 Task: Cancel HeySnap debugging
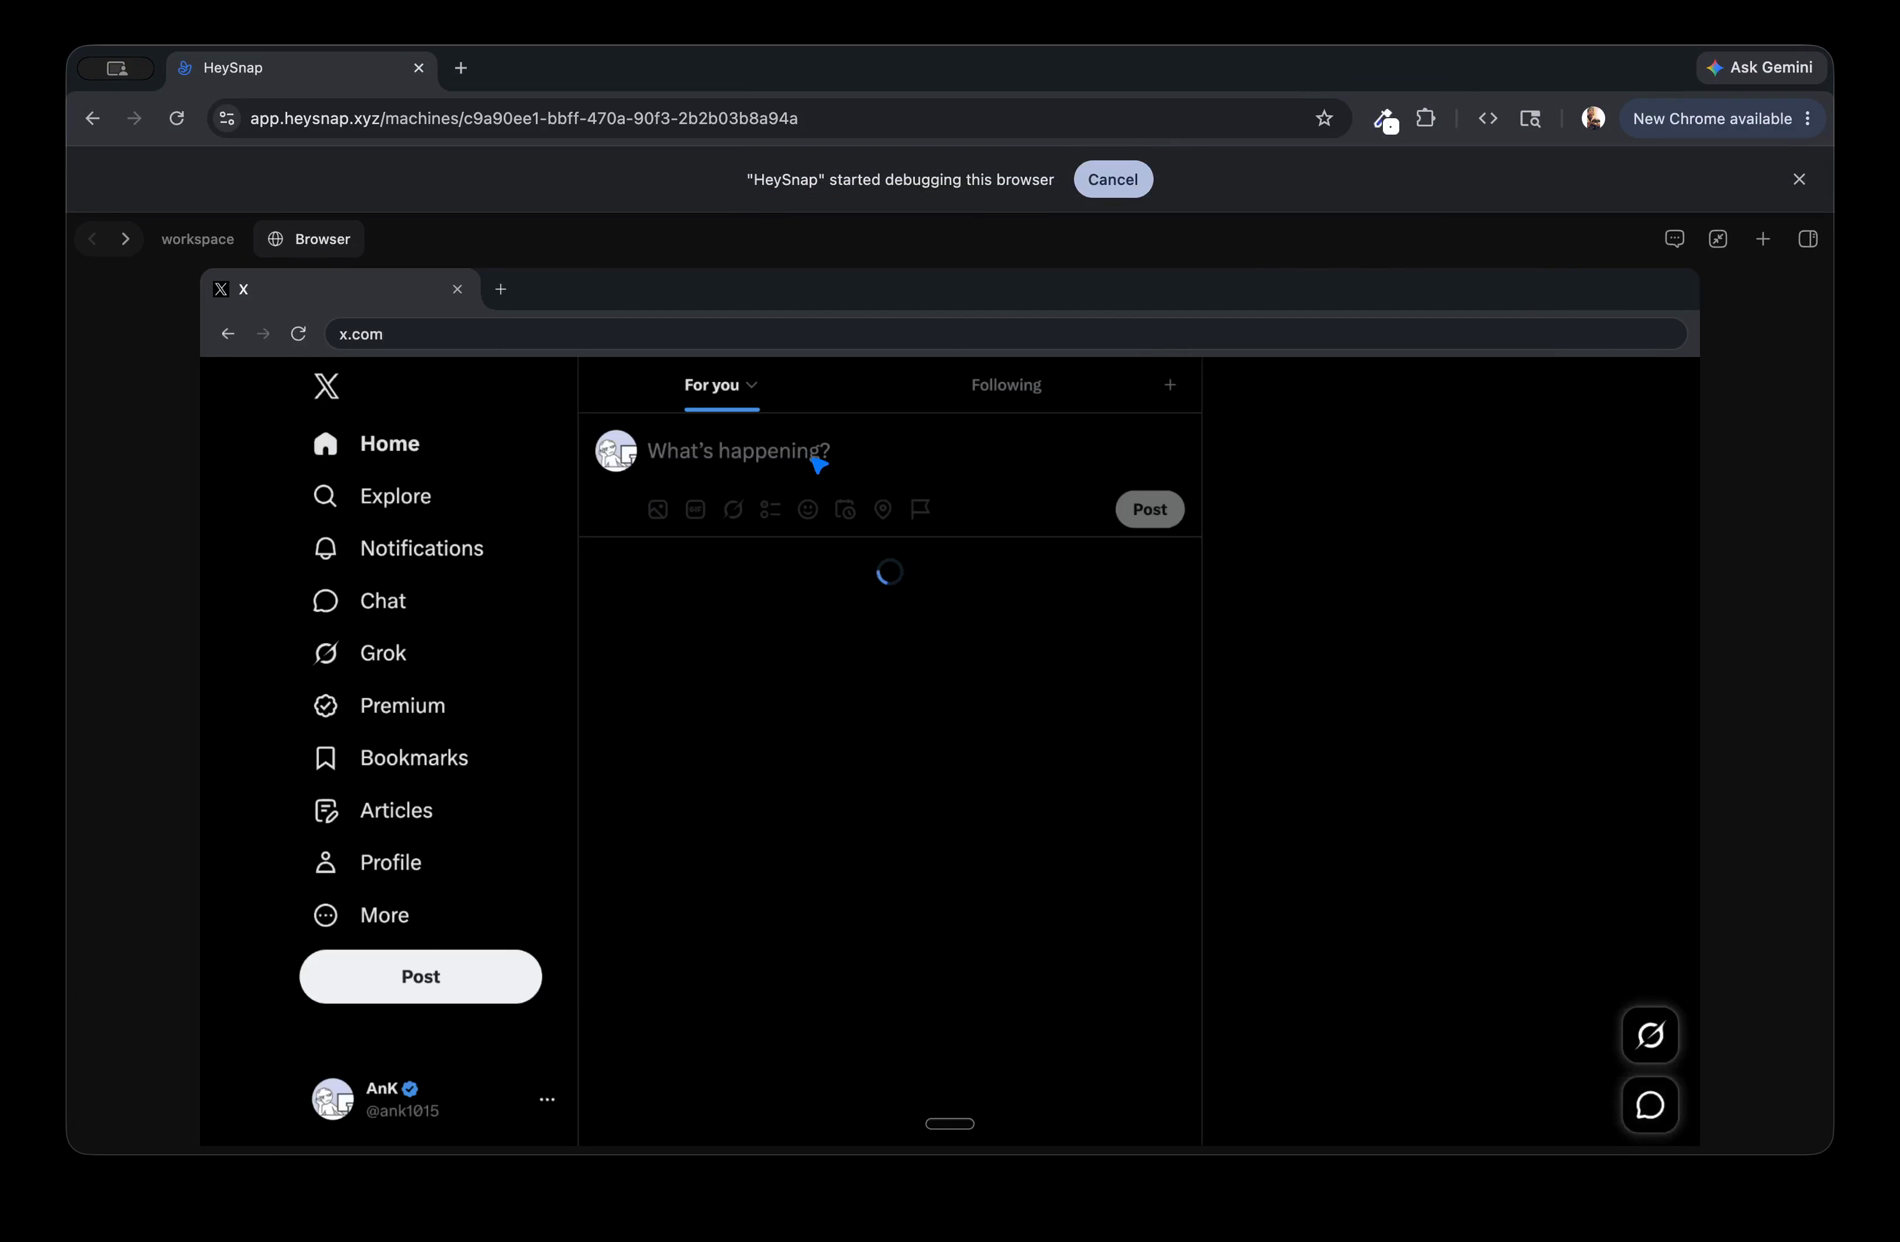[1113, 180]
